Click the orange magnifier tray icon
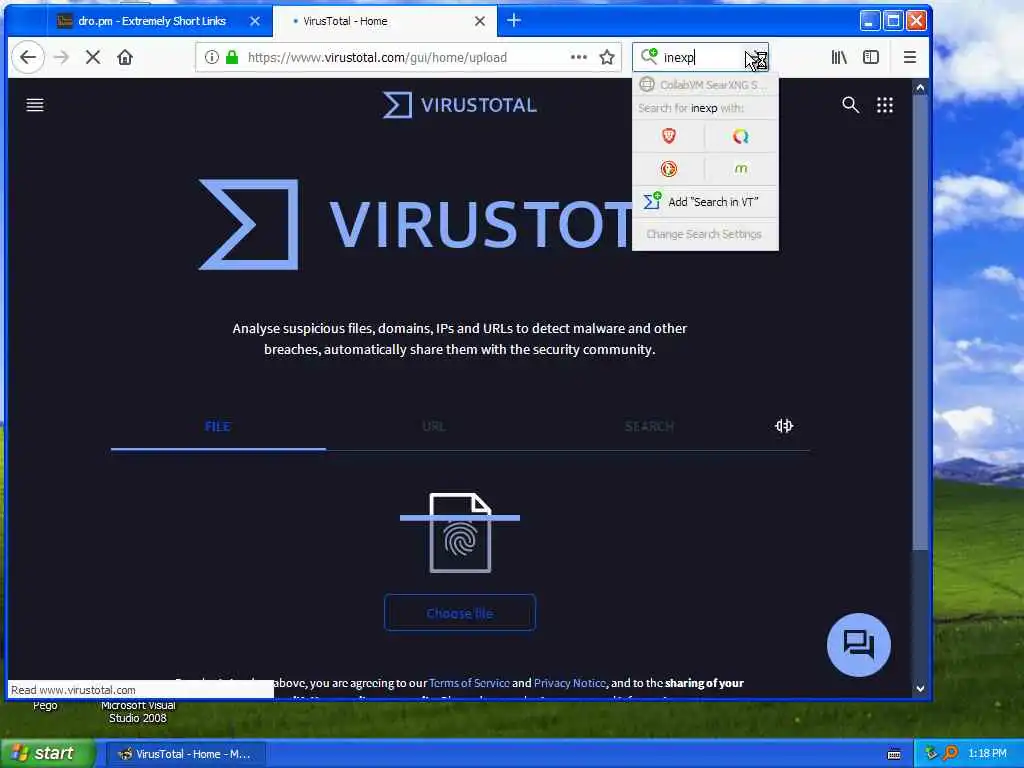Image resolution: width=1024 pixels, height=768 pixels. 950,753
